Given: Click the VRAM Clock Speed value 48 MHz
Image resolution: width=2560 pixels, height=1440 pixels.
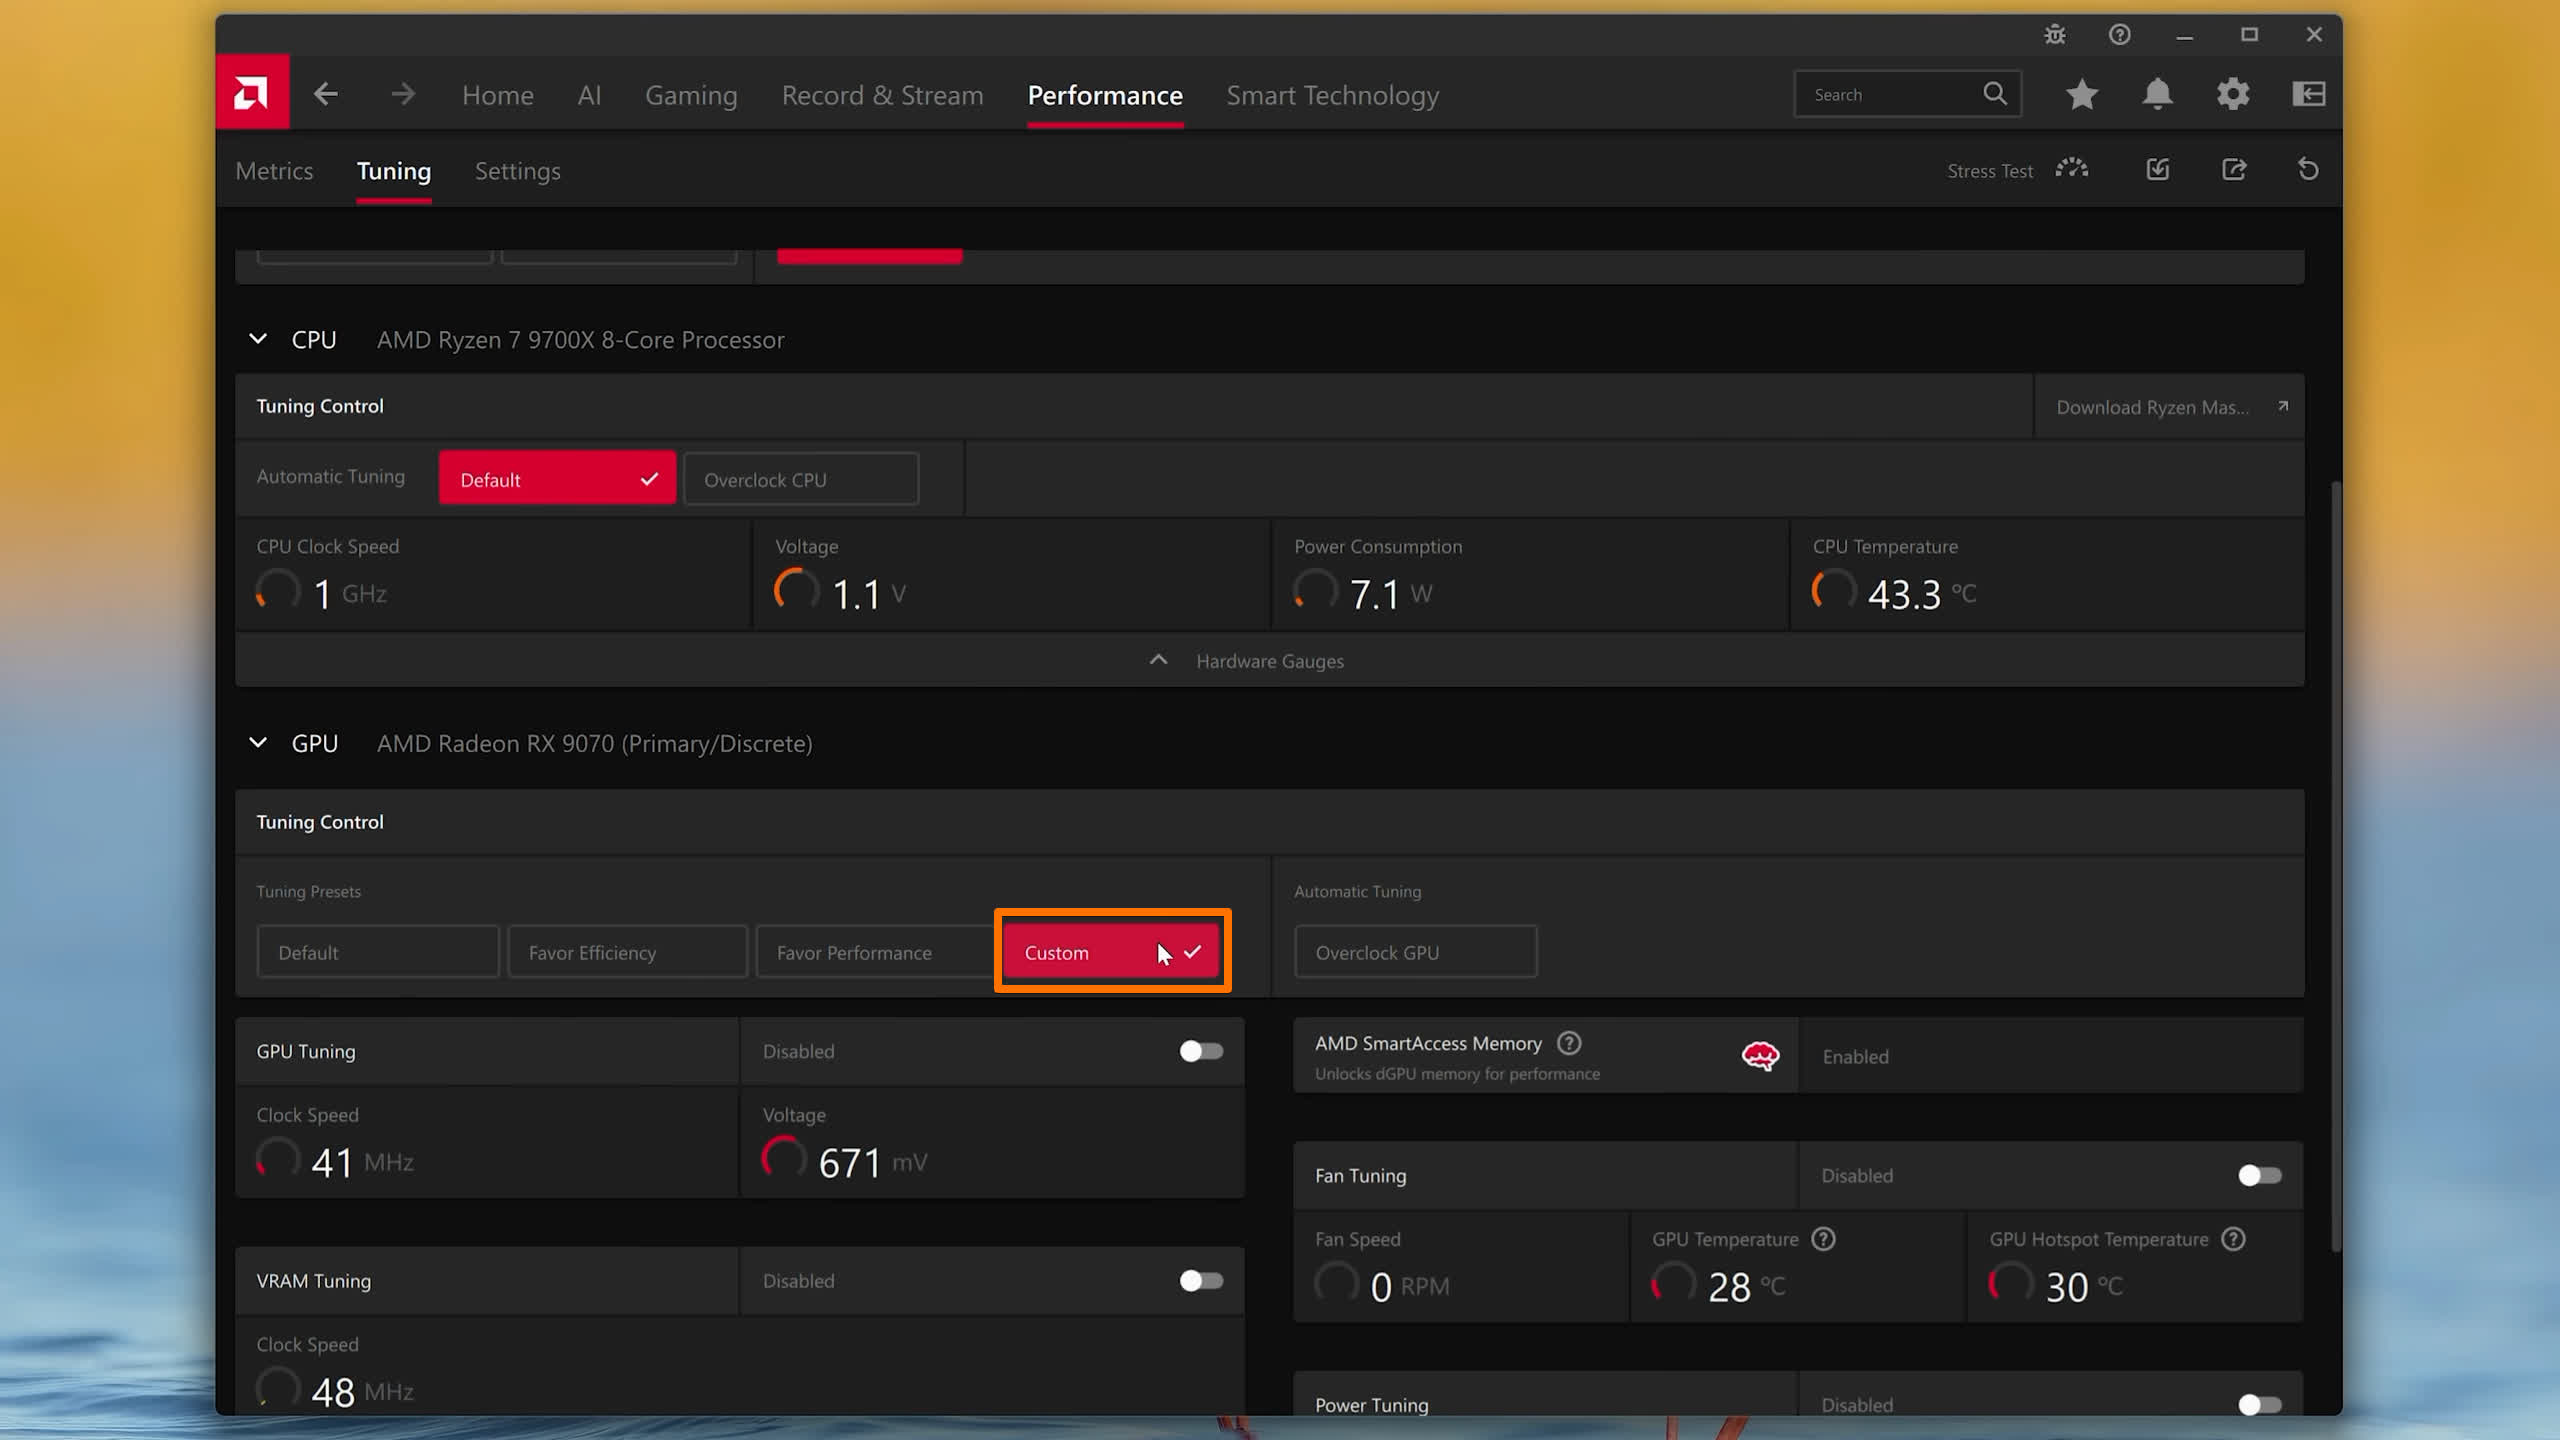Looking at the screenshot, I should click(362, 1391).
